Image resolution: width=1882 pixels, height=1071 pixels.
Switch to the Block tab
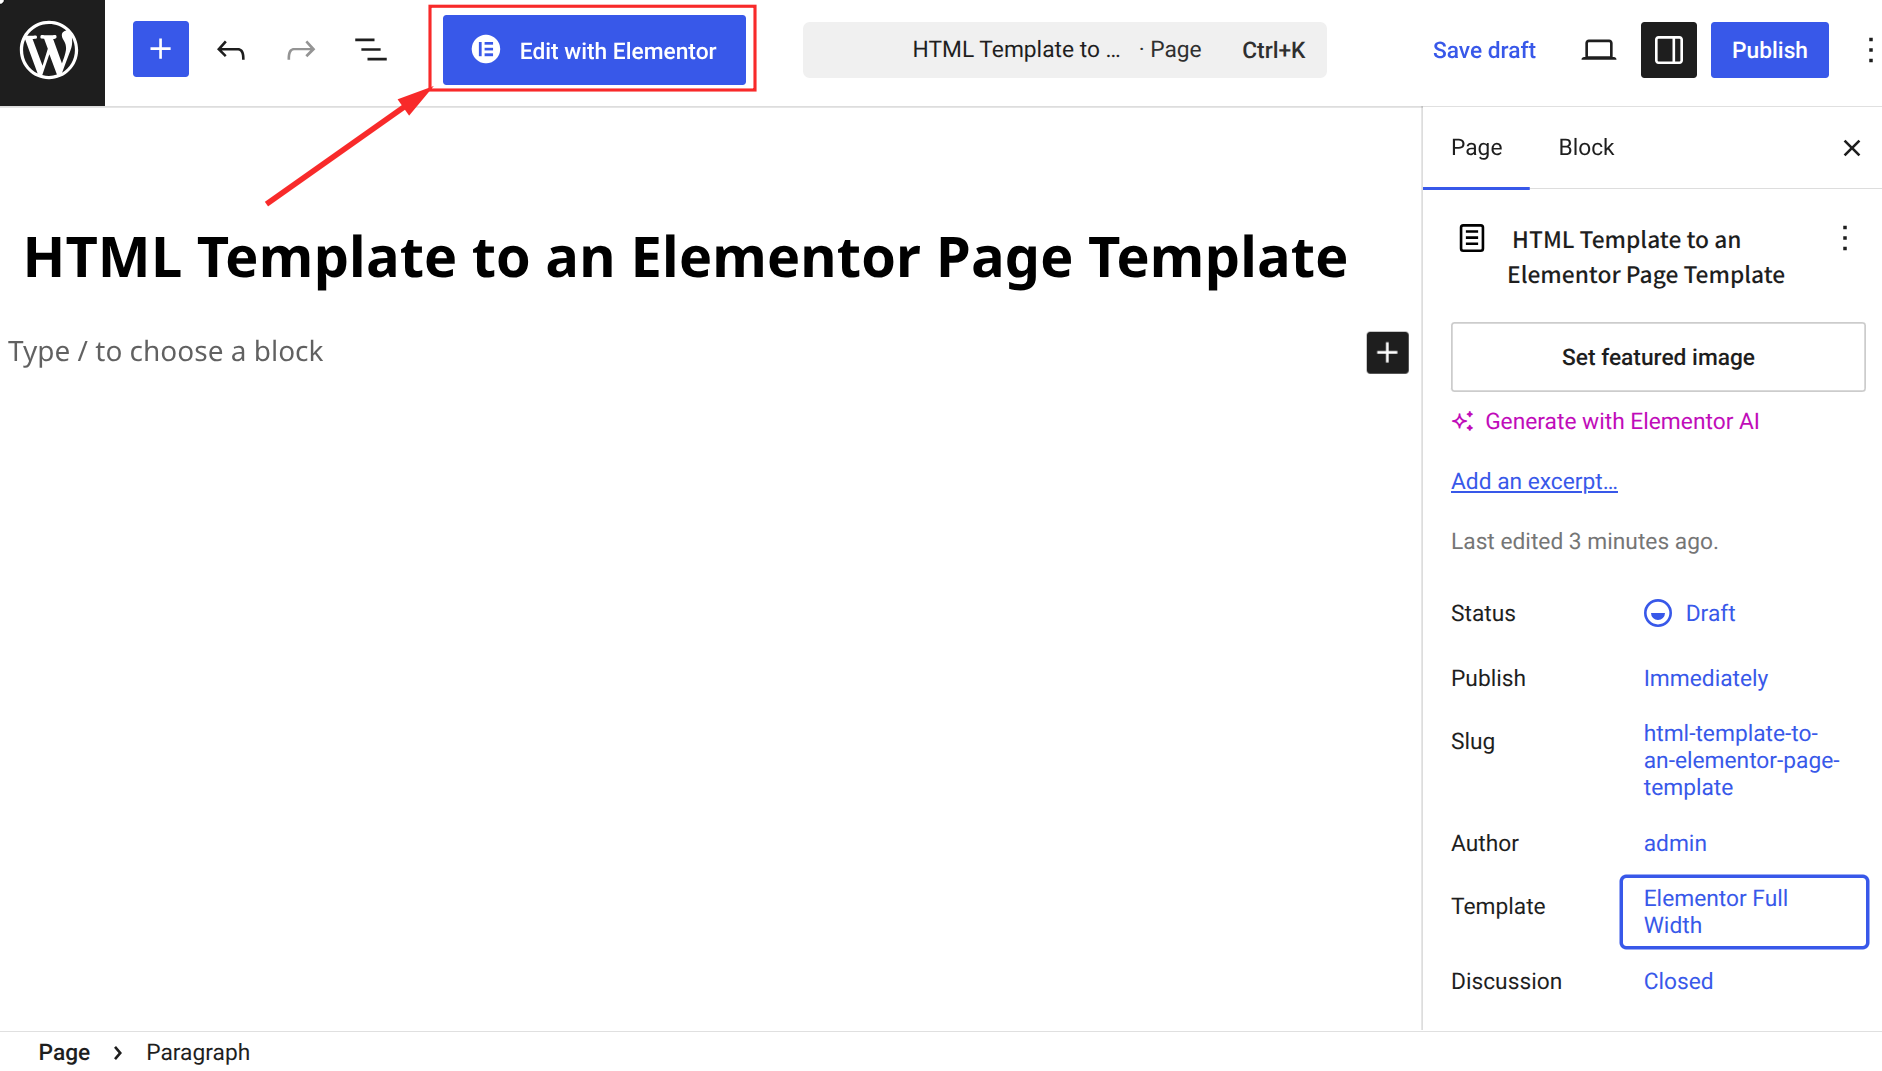click(1586, 148)
